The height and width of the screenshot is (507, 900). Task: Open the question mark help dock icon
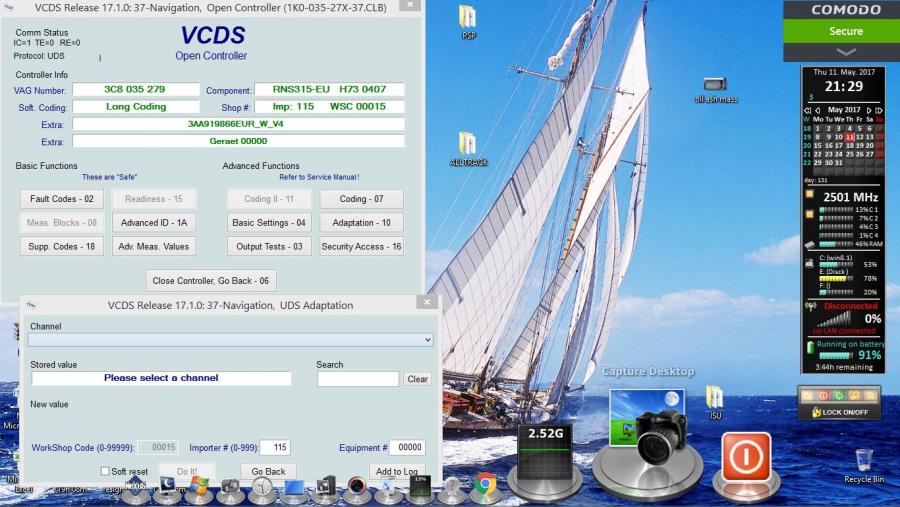(451, 488)
